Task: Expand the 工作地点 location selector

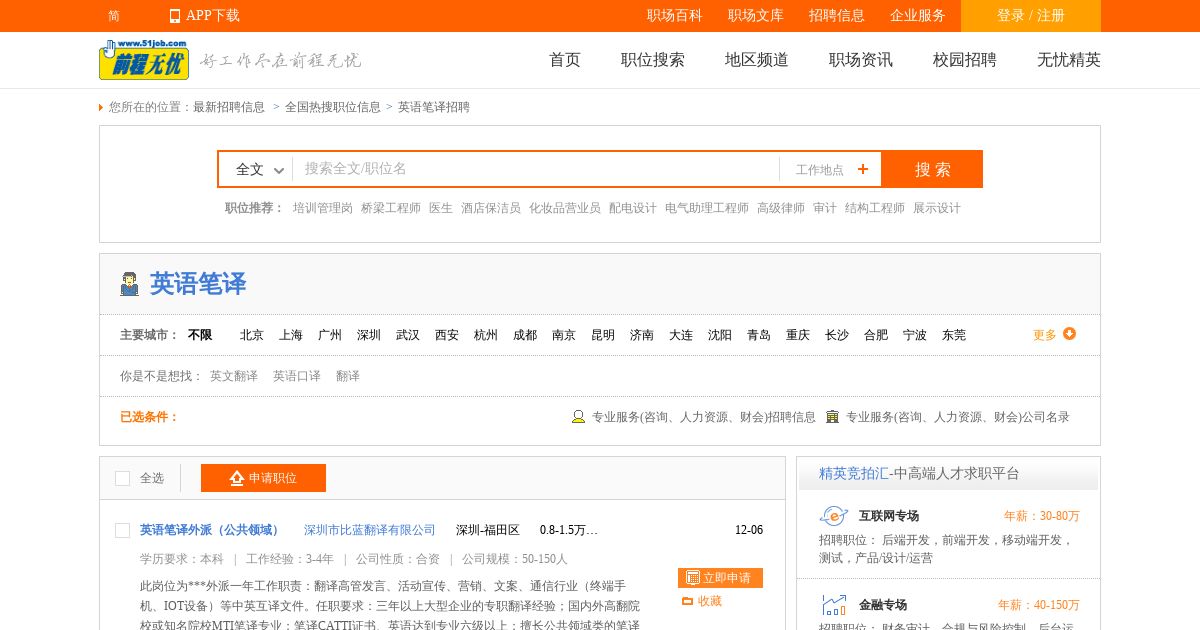Action: pos(820,169)
